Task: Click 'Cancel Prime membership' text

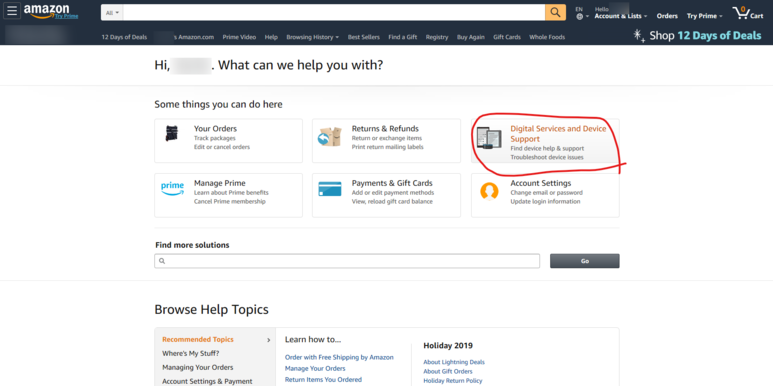Action: 230,202
